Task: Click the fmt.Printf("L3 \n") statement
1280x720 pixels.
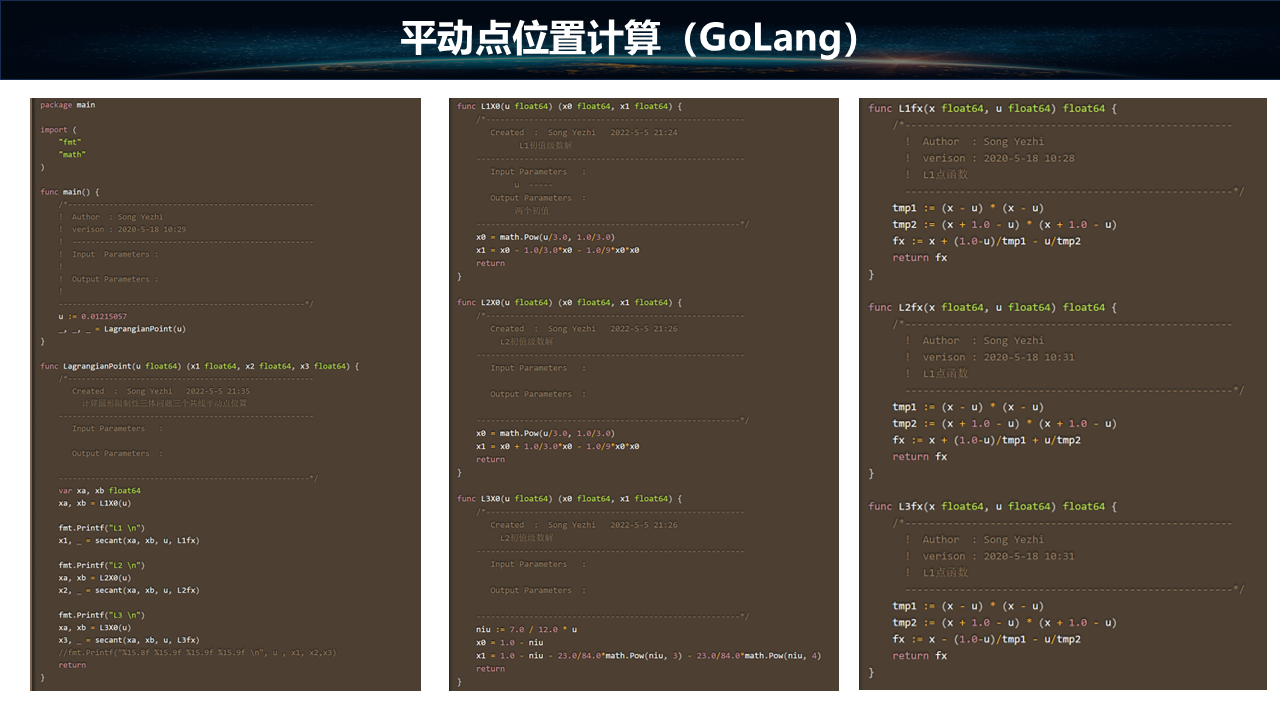Action: 101,615
